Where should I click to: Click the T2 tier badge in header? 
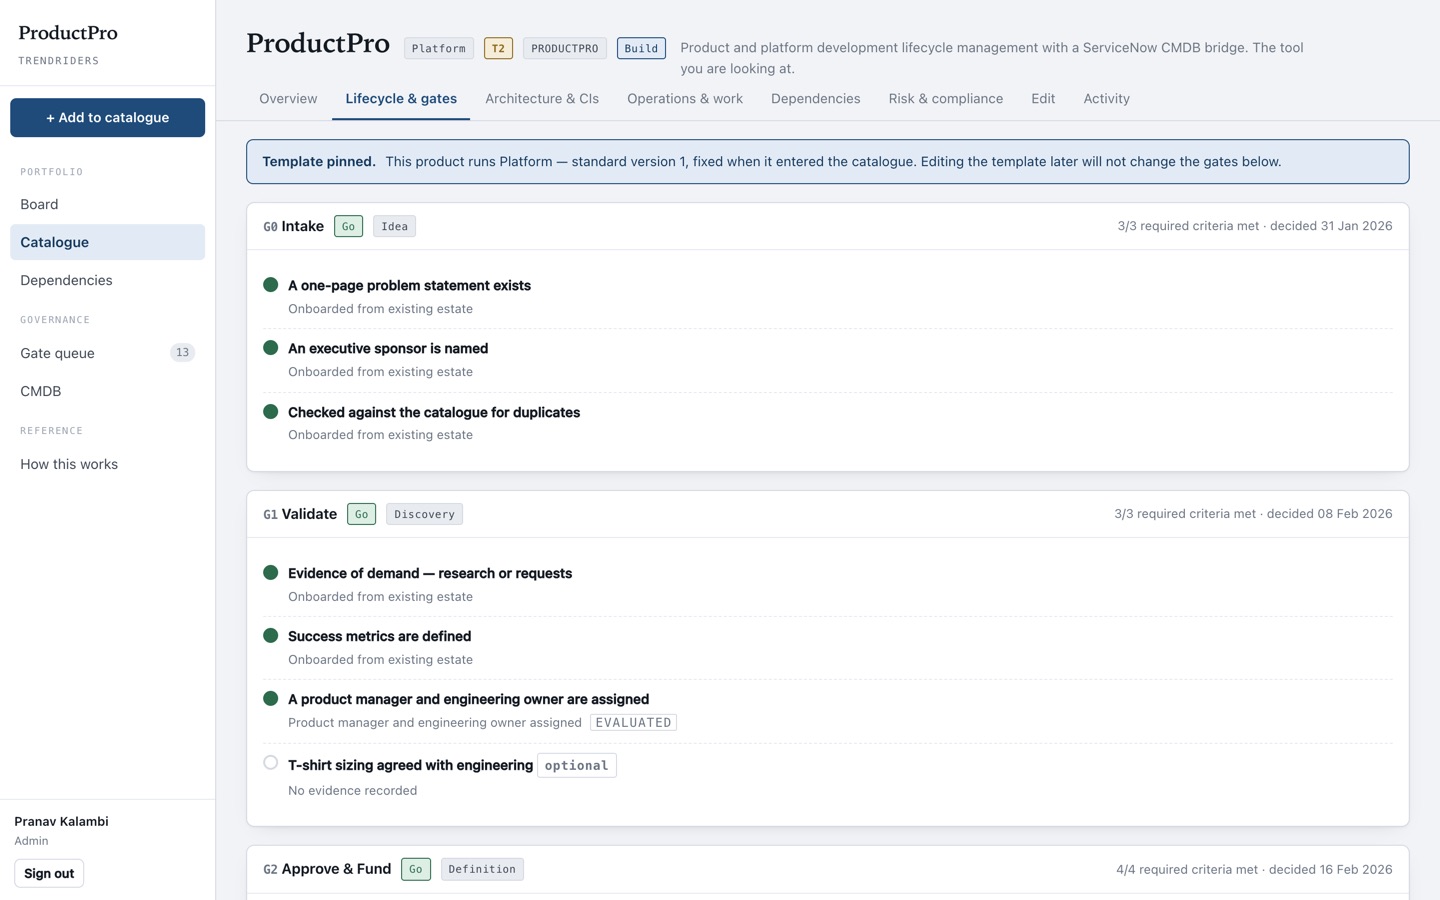498,48
